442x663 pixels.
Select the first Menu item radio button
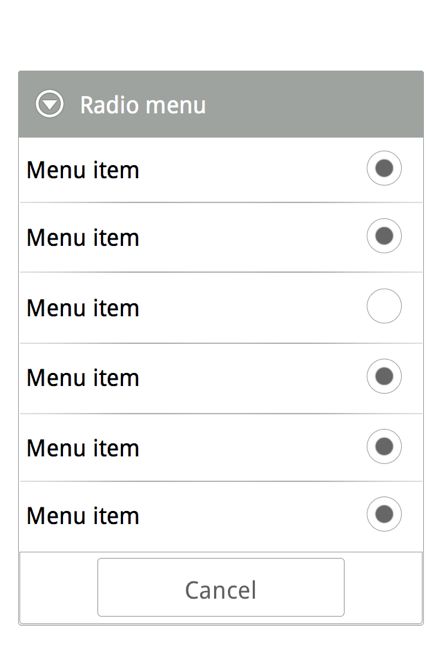pos(384,168)
